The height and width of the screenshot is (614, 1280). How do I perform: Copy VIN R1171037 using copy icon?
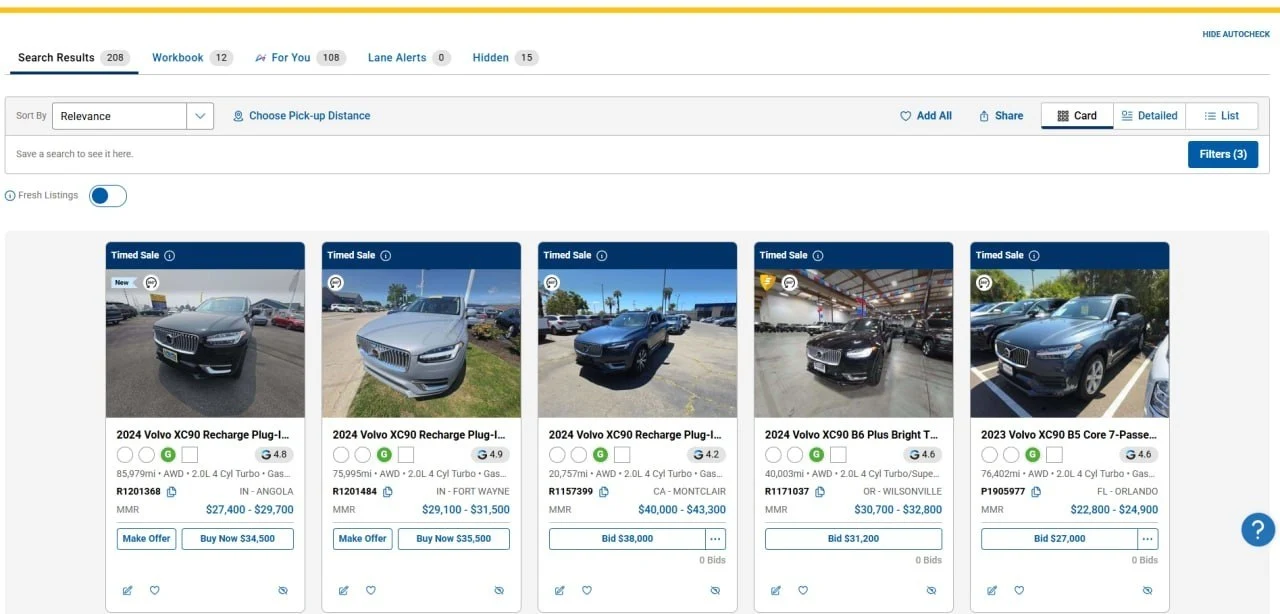(x=820, y=491)
